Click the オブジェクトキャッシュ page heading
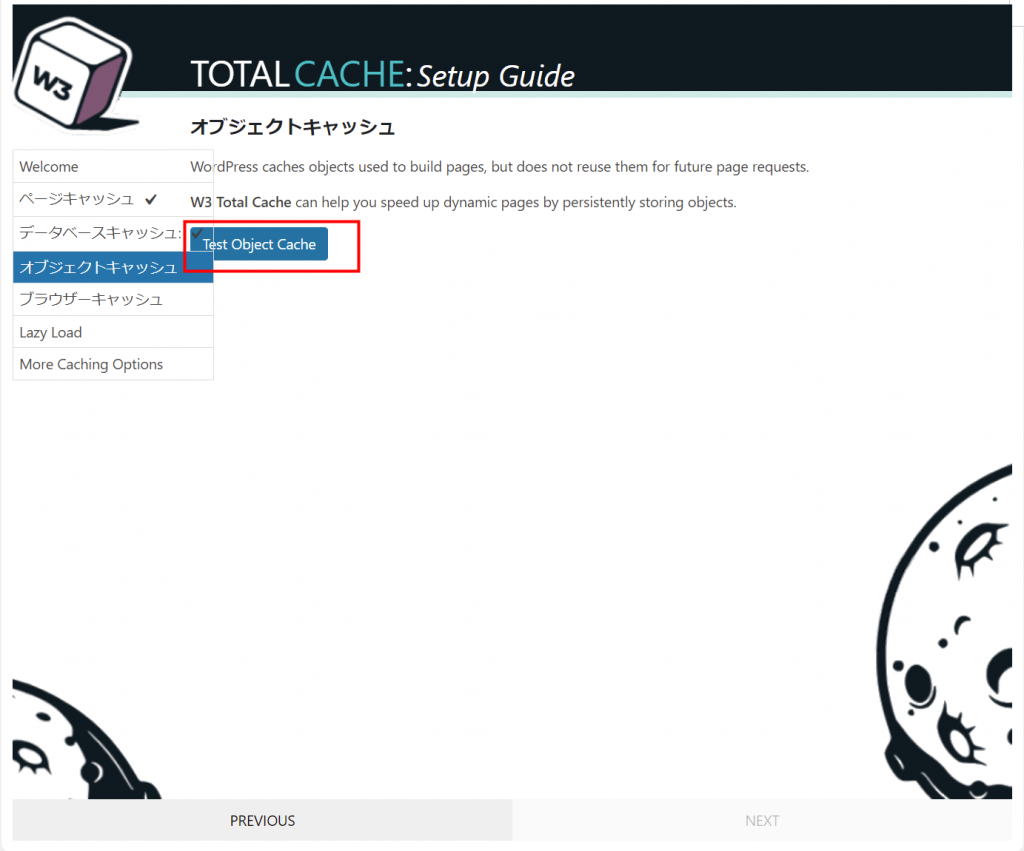The width and height of the screenshot is (1024, 851). (293, 126)
